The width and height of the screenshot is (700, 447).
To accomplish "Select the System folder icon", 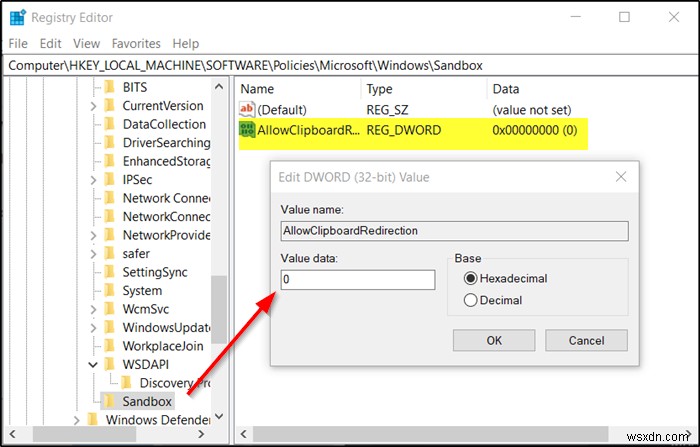I will point(109,290).
